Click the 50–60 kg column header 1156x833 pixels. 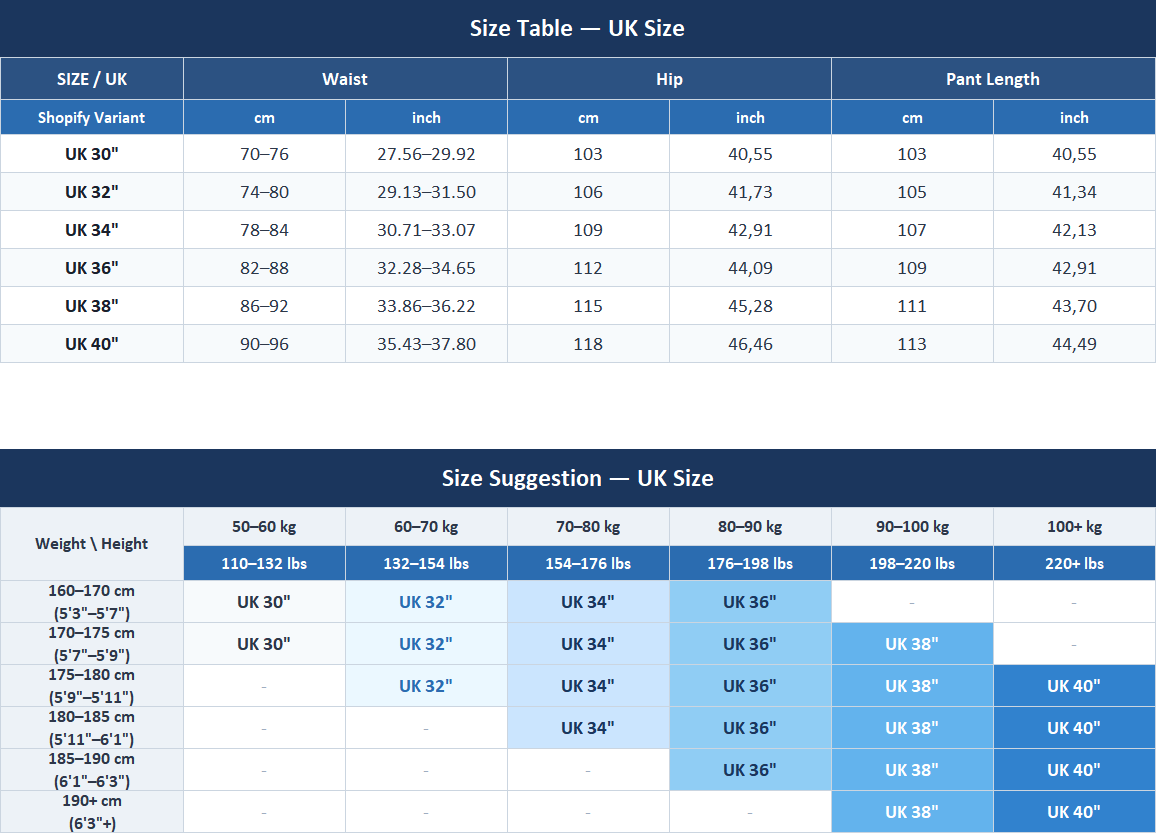pos(264,526)
